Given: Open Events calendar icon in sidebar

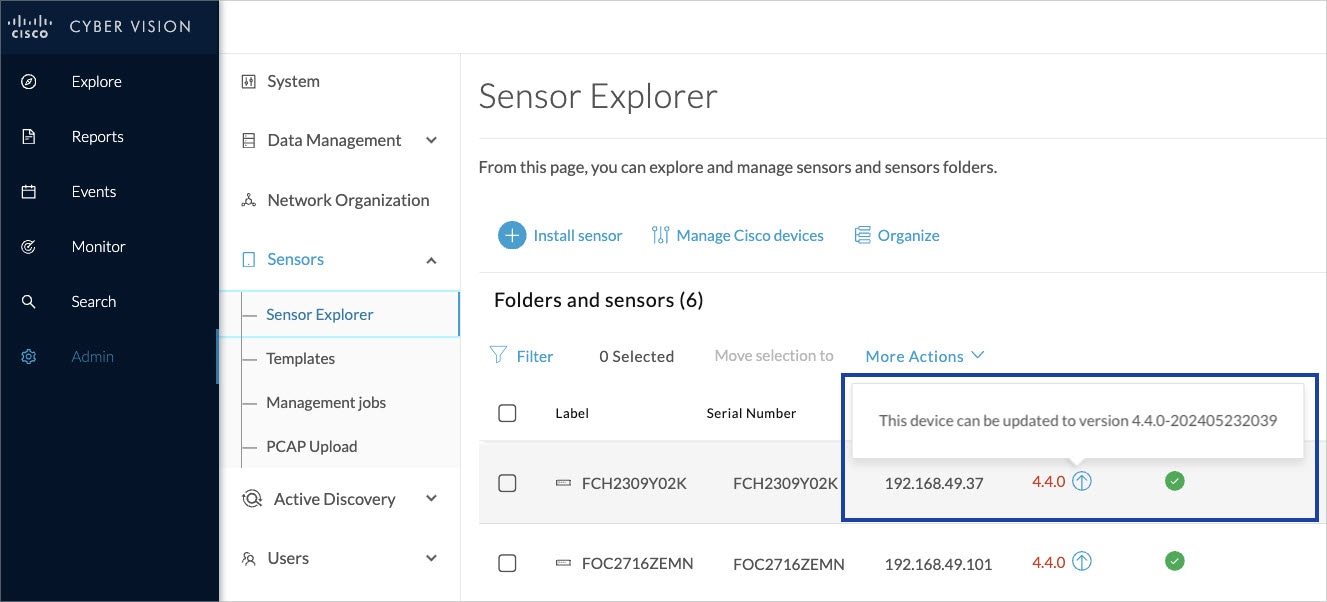Looking at the screenshot, I should [29, 192].
